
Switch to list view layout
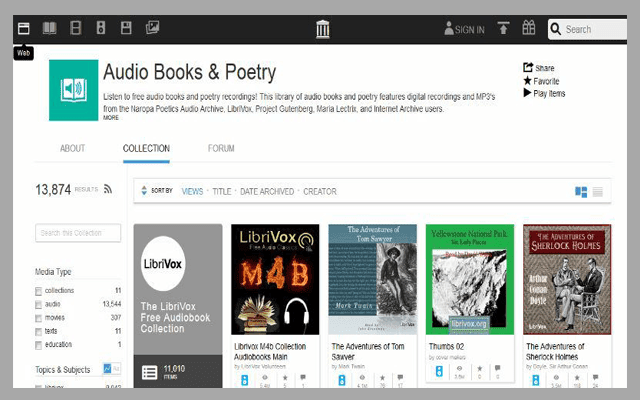click(x=598, y=191)
